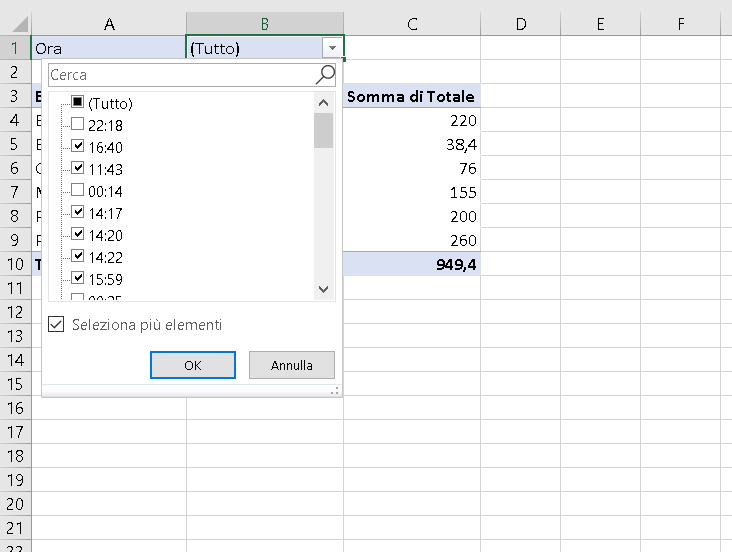
Task: Click the grand total cell 949,4
Action: point(412,264)
